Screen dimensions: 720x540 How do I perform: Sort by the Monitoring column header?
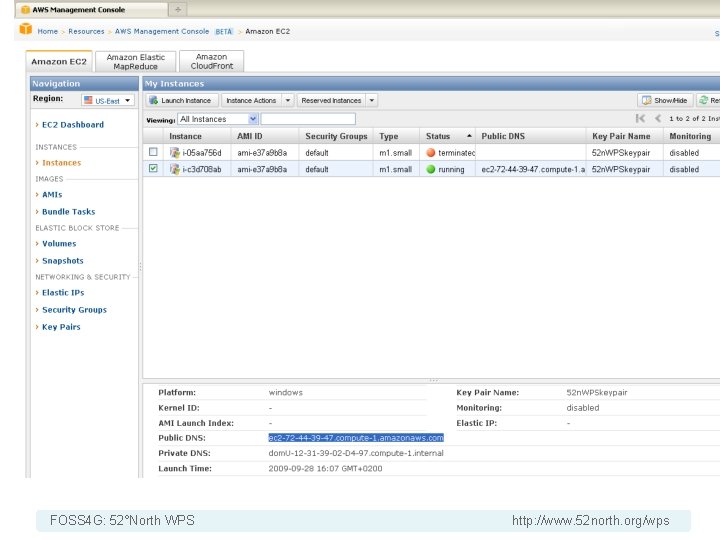(692, 136)
